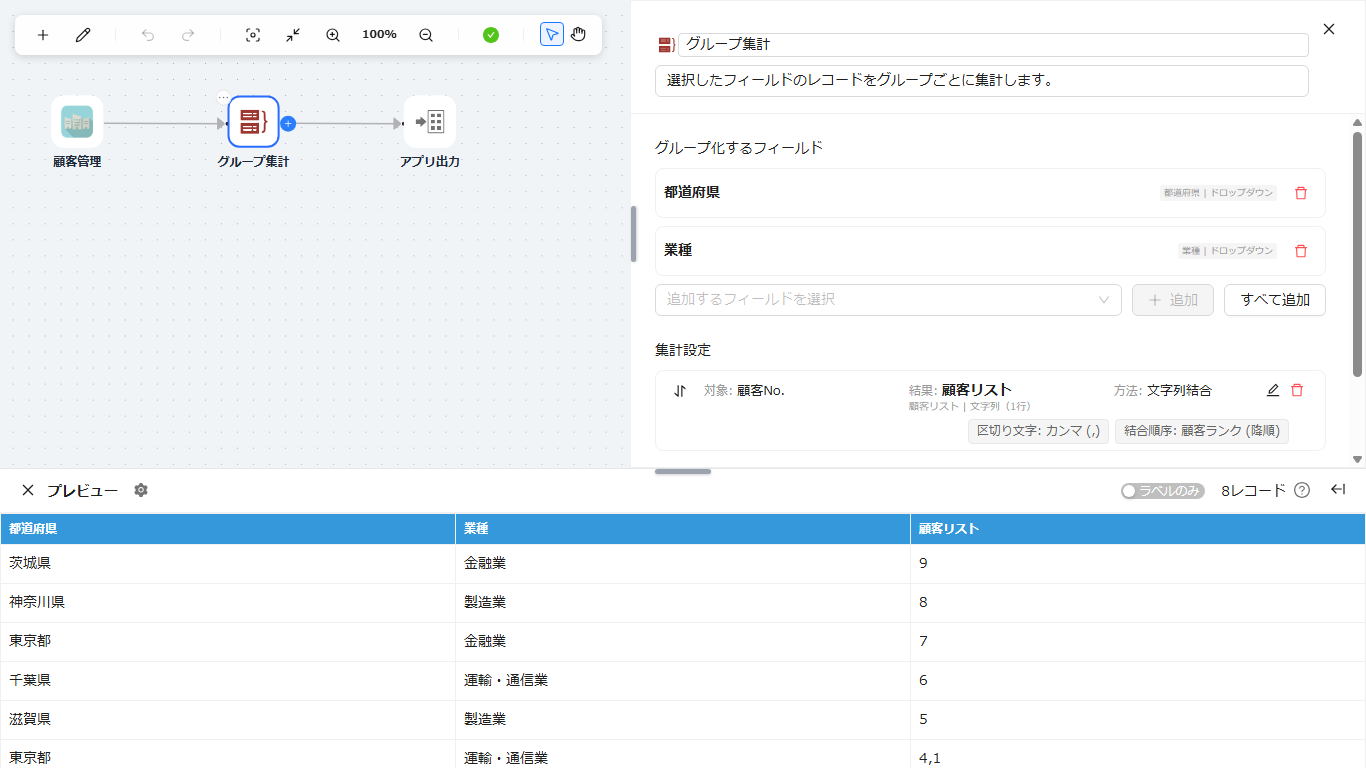Select the hand pan tool
The image size is (1366, 768).
point(579,35)
